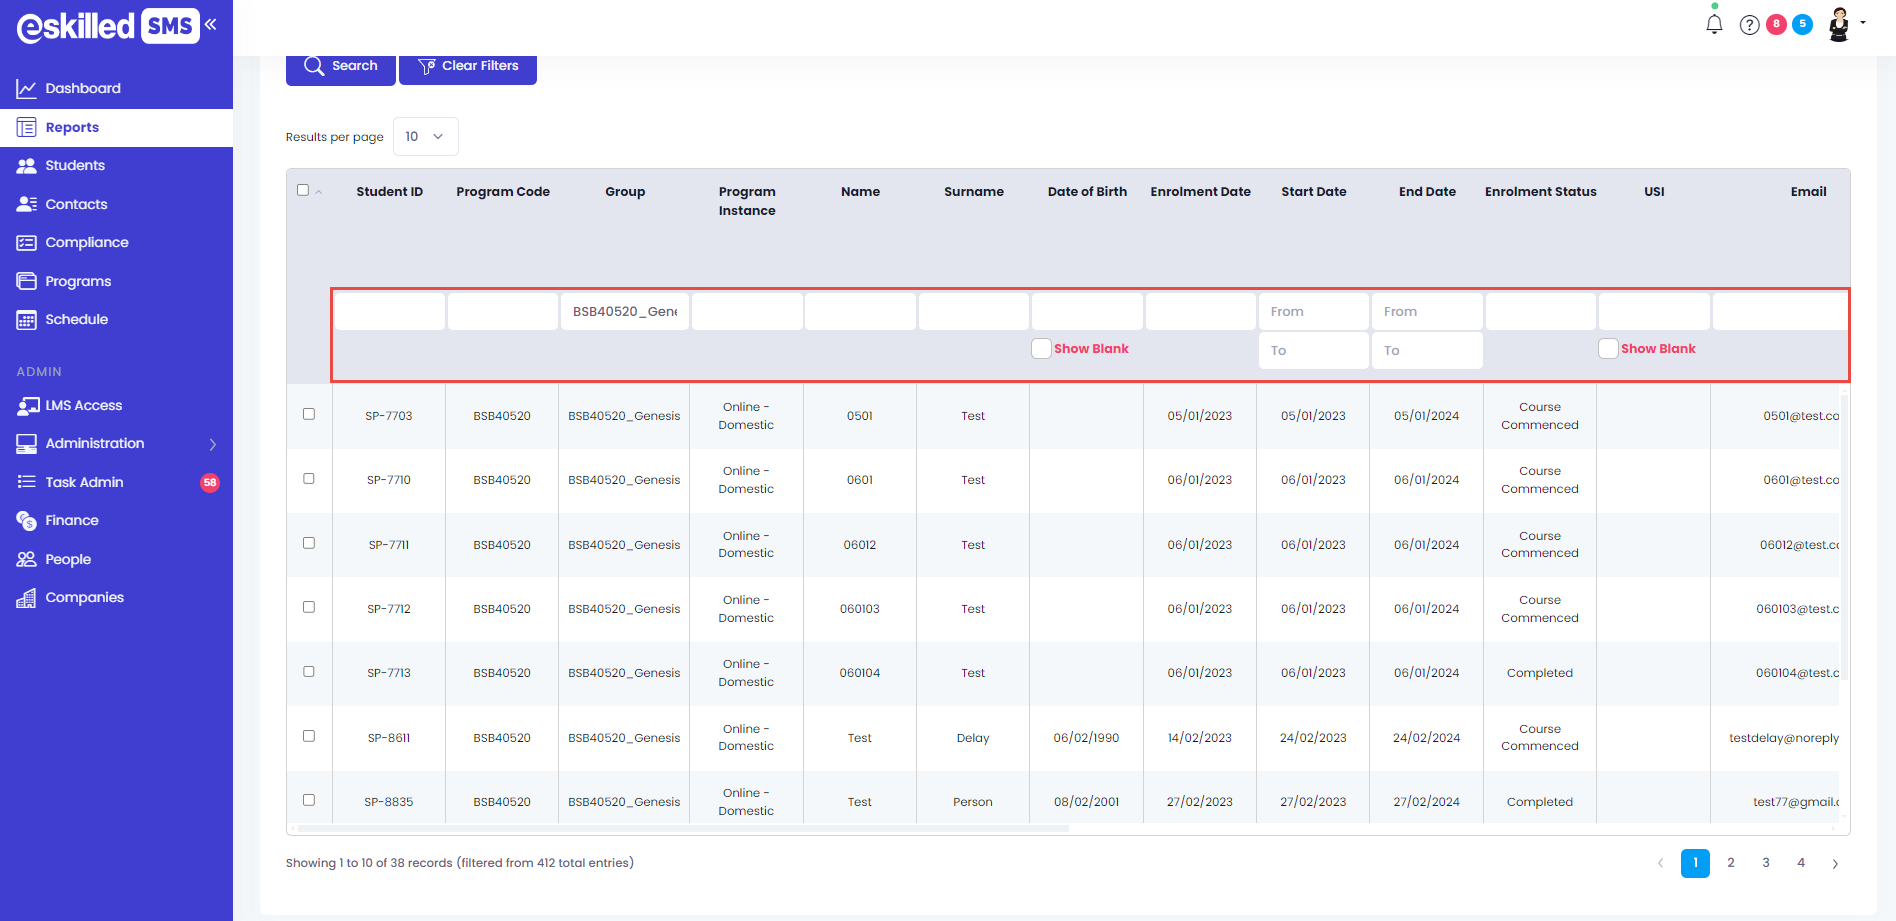The image size is (1896, 921).
Task: Click the red badge showing 8
Action: click(x=1776, y=25)
